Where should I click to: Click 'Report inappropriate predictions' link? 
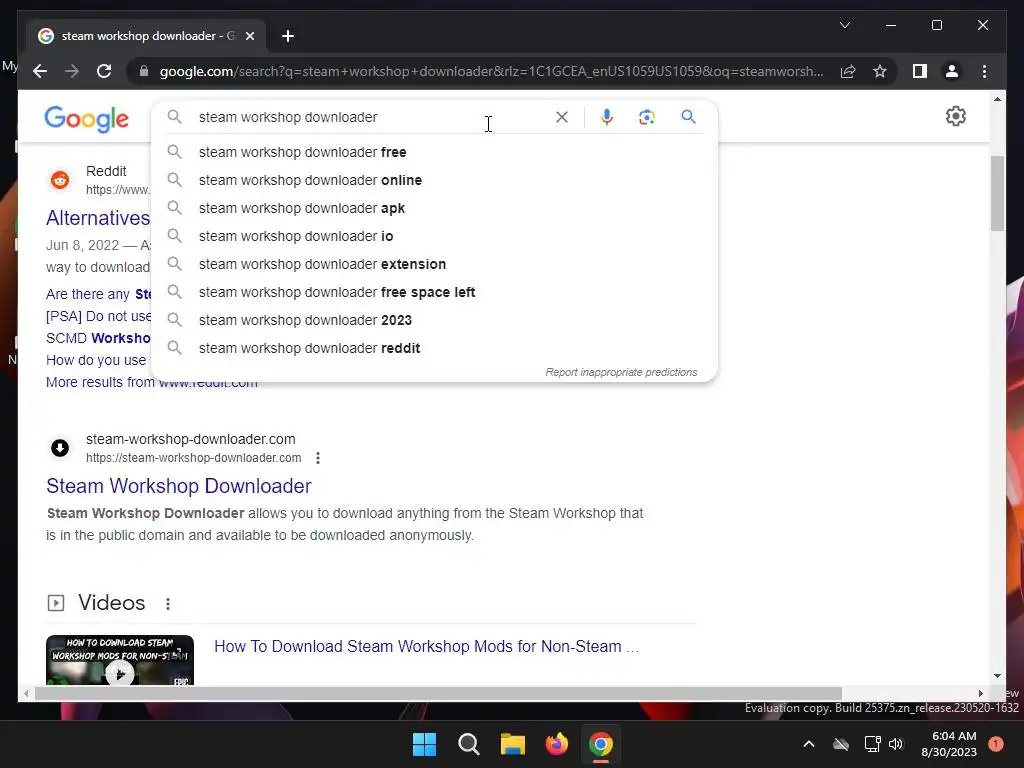(x=621, y=372)
